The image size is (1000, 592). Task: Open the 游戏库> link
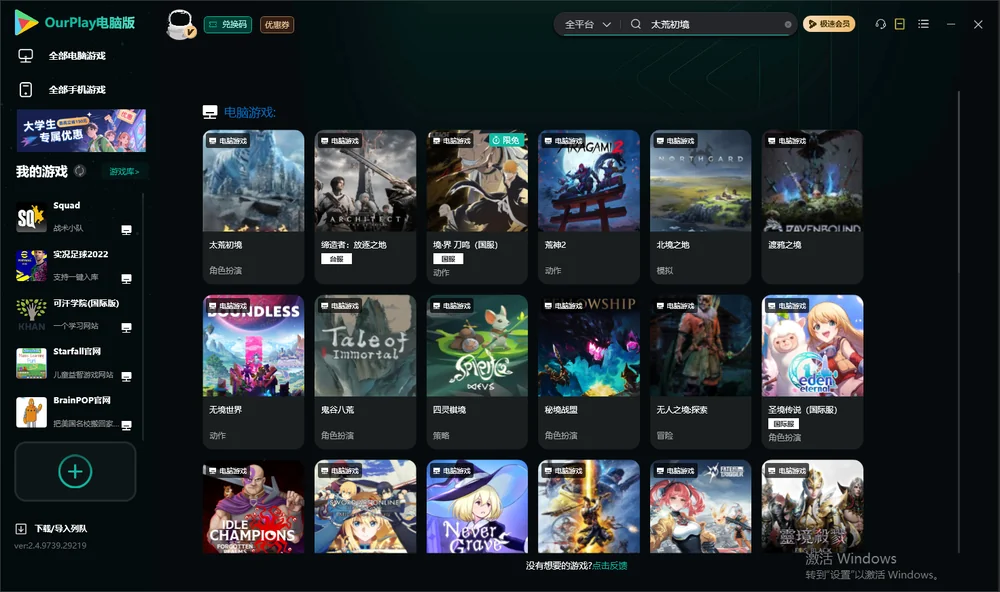click(x=124, y=172)
